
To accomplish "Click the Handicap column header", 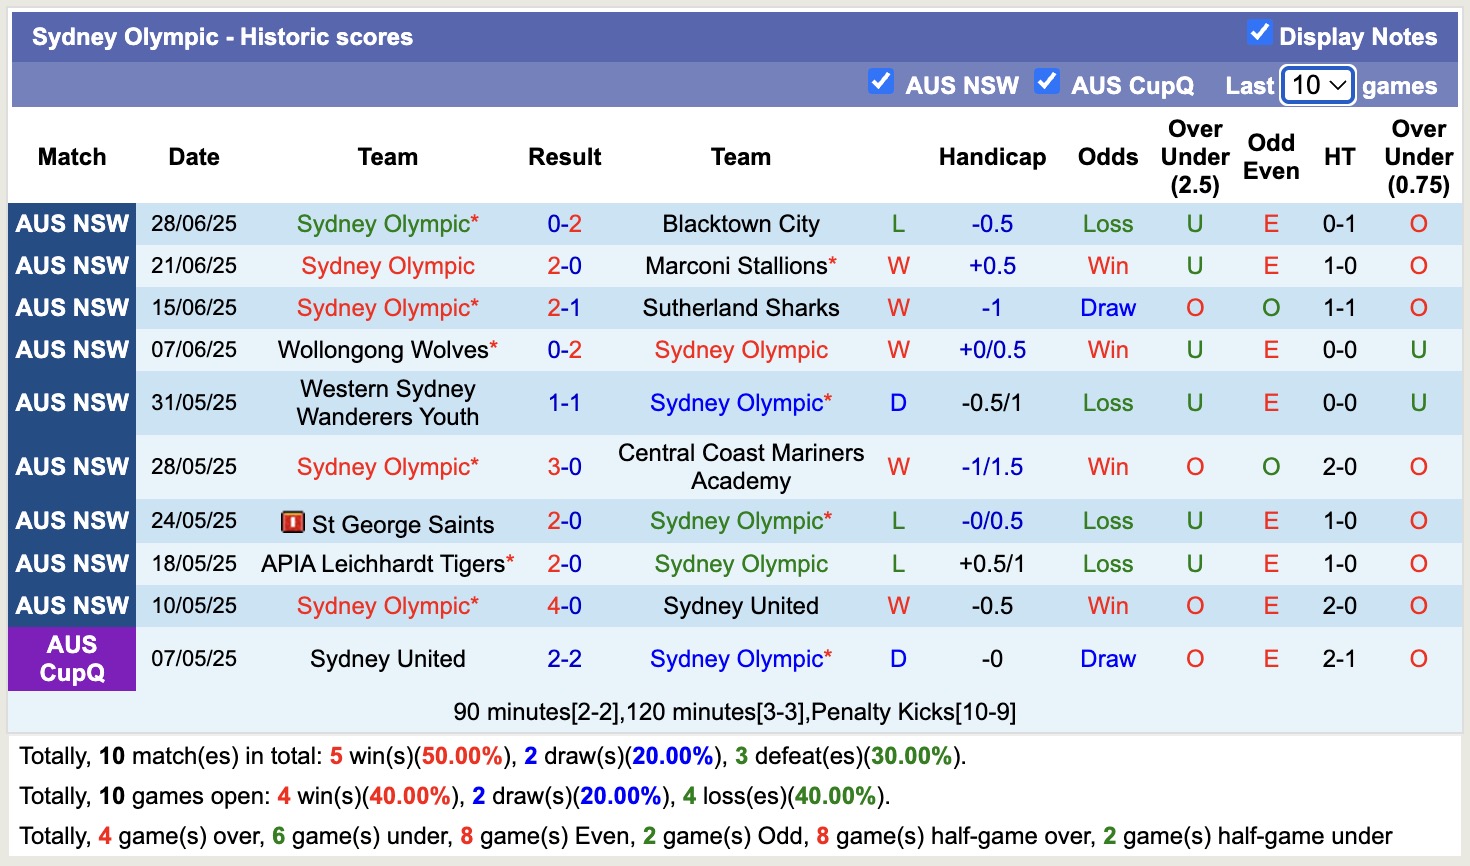I will 991,157.
